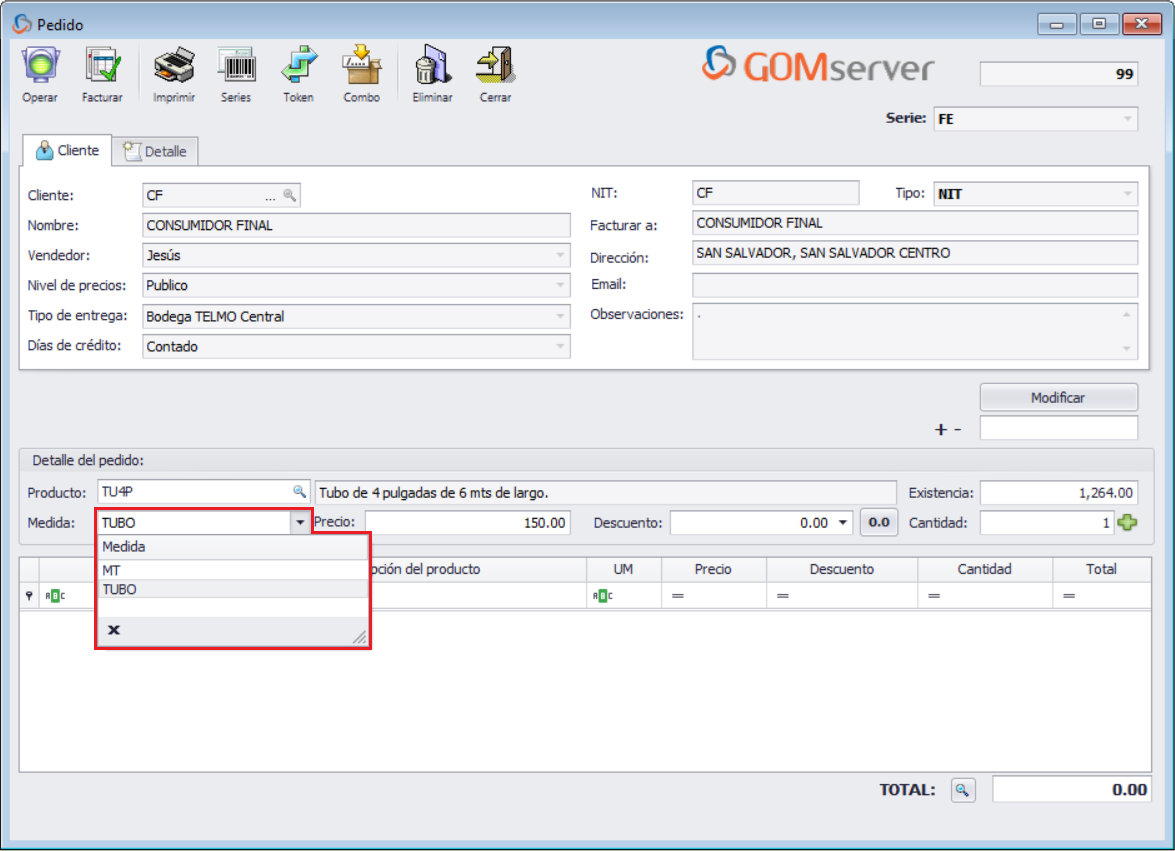The image size is (1175, 851).
Task: Select the Cliente tab
Action: pos(66,151)
